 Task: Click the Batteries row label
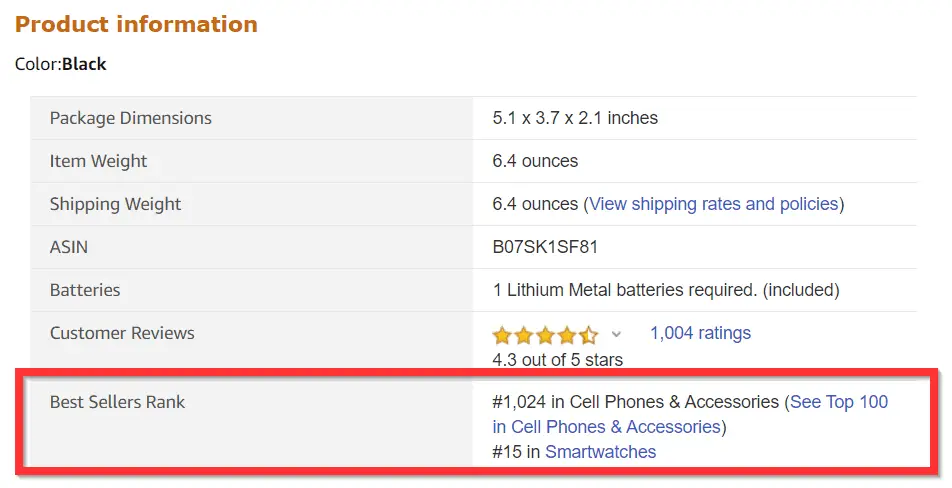click(x=85, y=290)
